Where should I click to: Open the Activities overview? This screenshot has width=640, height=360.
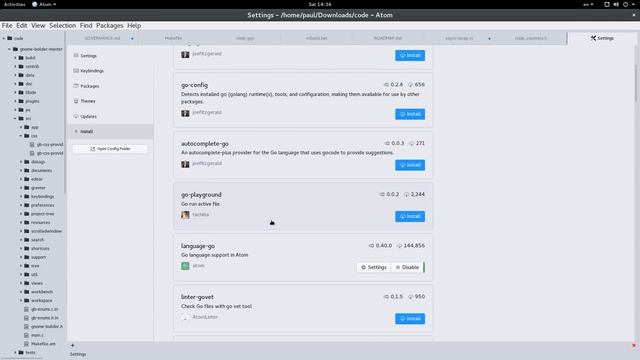point(15,4)
